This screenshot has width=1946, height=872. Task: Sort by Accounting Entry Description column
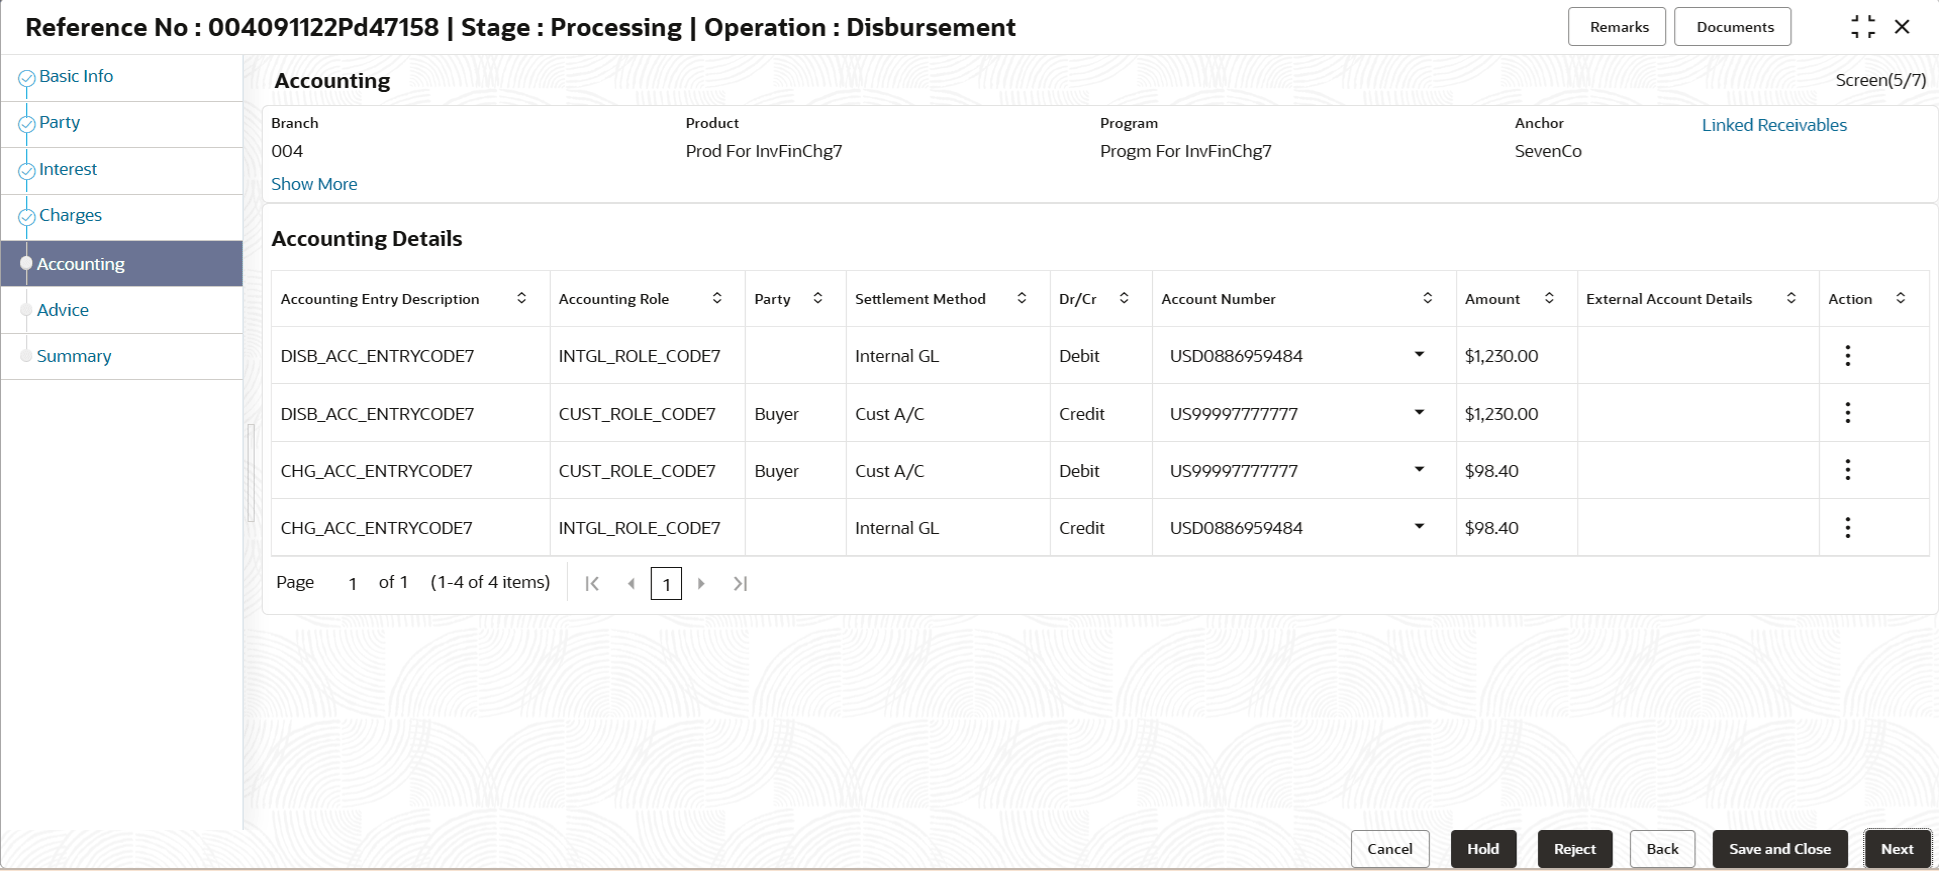click(x=521, y=298)
